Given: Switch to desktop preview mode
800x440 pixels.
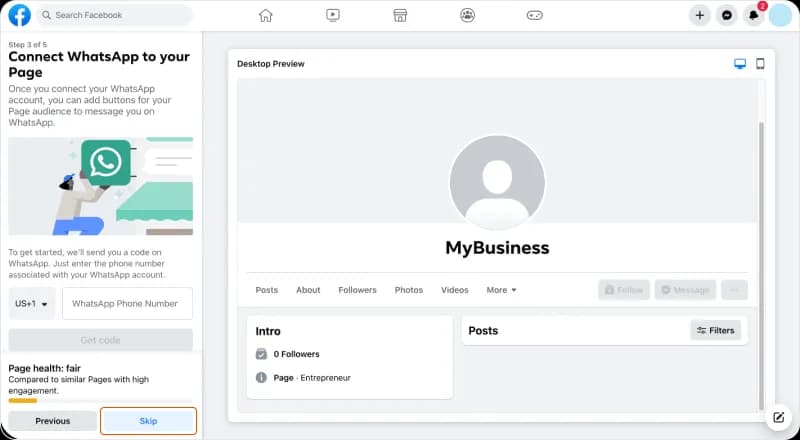Looking at the screenshot, I should (x=740, y=64).
